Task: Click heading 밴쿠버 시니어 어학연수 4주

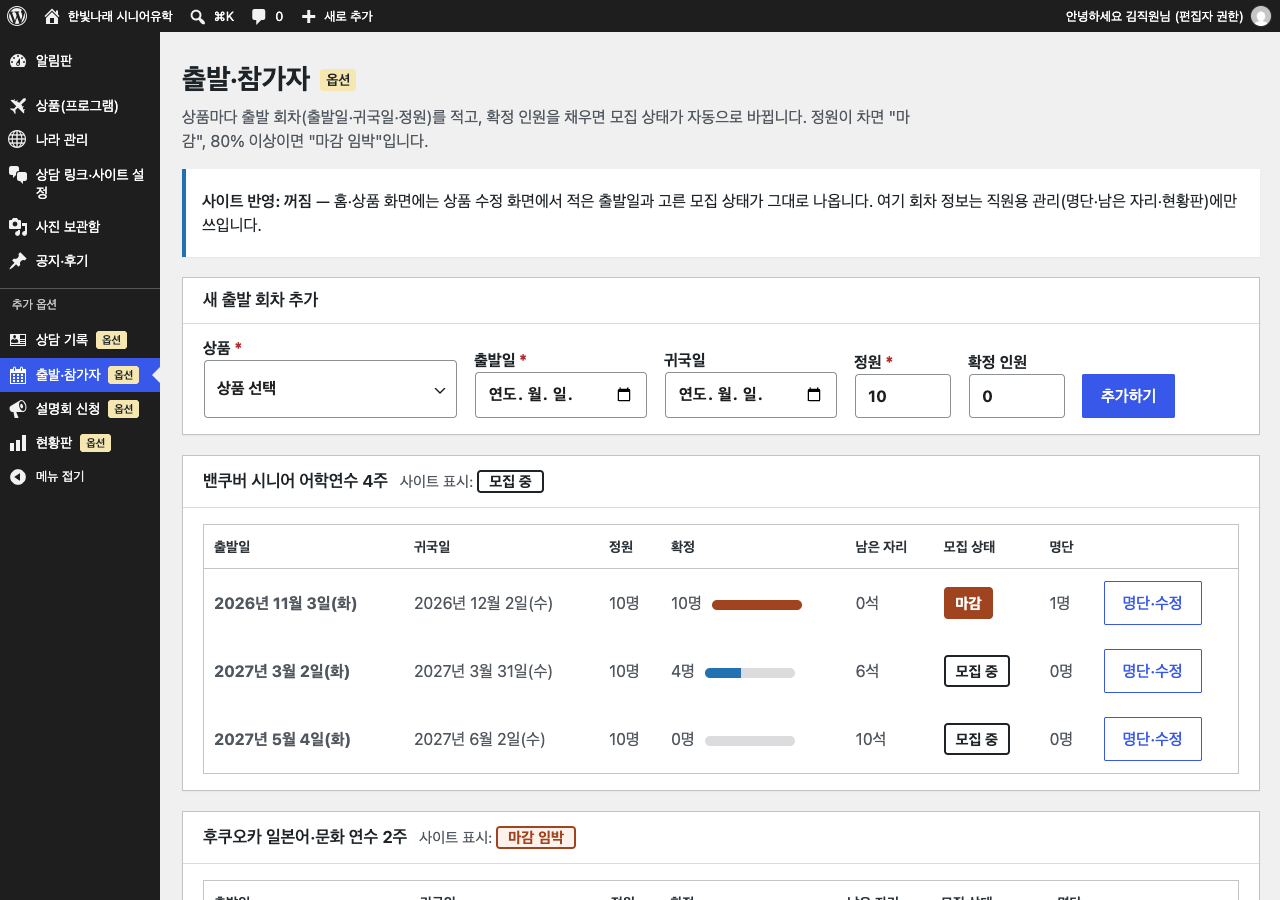Action: pos(295,481)
